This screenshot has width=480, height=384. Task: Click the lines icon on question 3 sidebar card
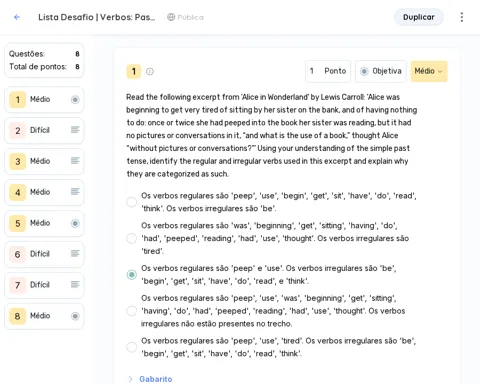[x=75, y=161]
